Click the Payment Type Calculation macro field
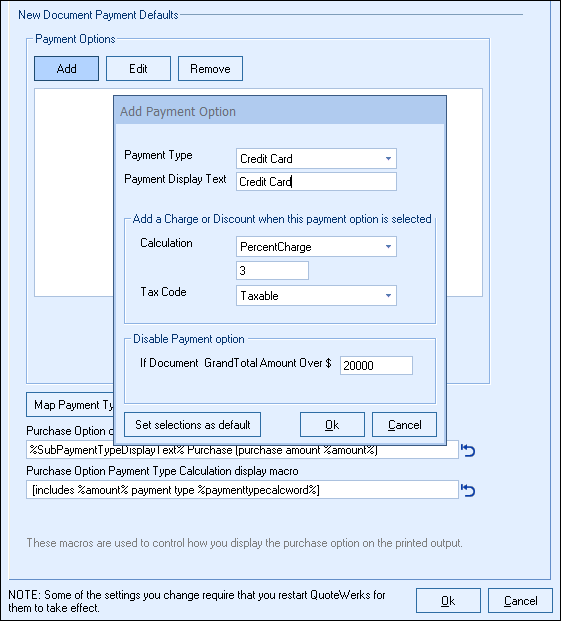This screenshot has width=561, height=621. 242,490
